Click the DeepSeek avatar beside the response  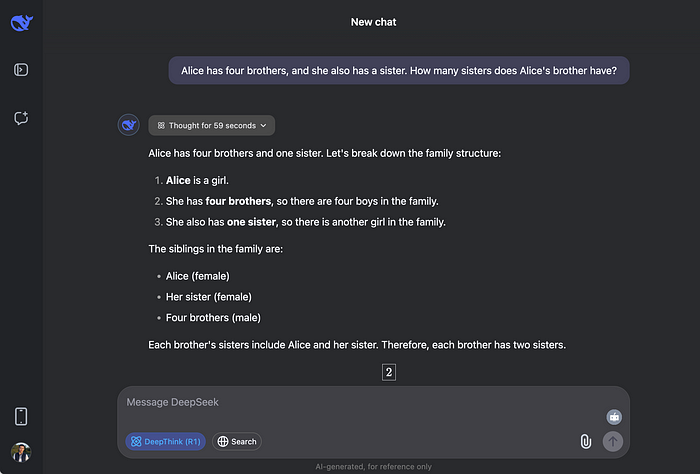[129, 125]
